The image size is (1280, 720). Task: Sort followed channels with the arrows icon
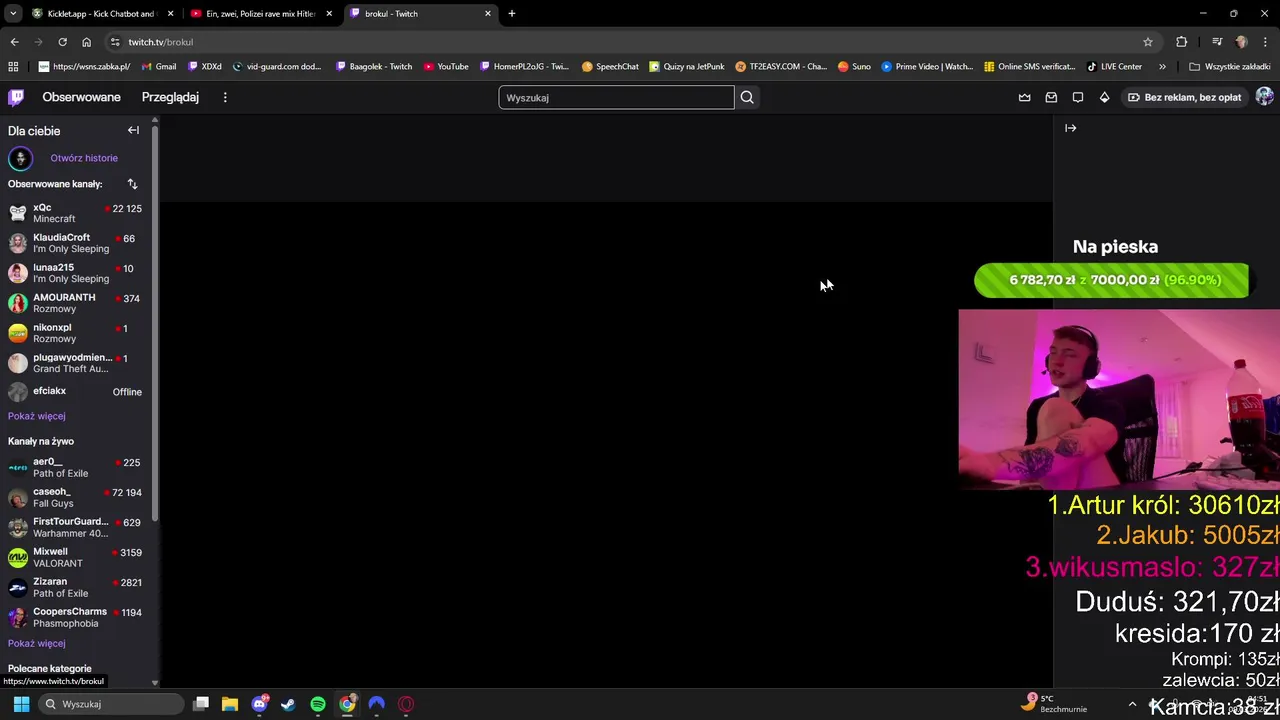point(132,184)
